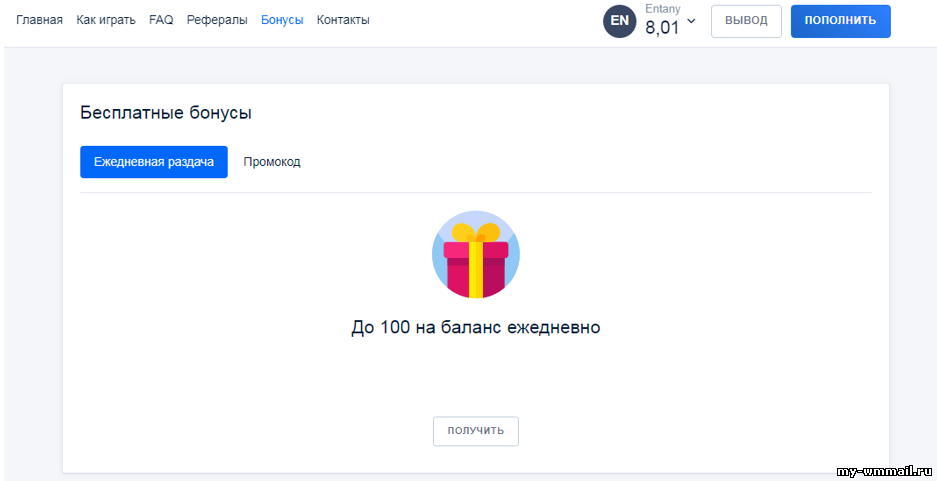Click the Entany username label
The width and height of the screenshot is (937, 481).
pyautogui.click(x=662, y=9)
